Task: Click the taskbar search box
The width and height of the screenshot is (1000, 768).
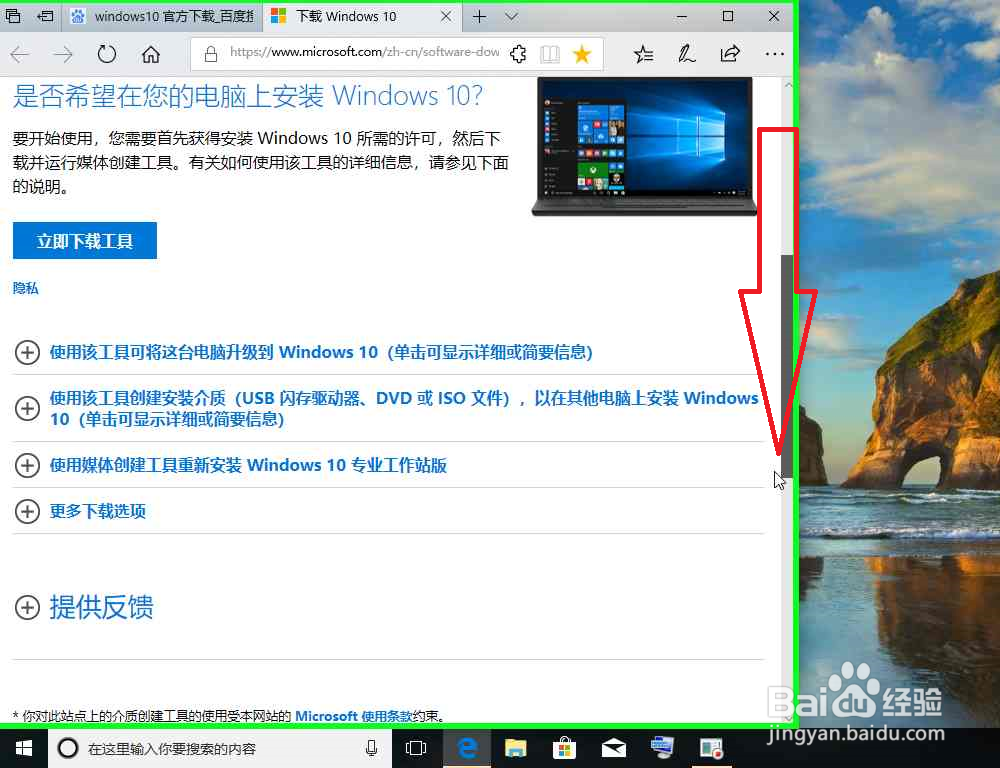Action: tap(220, 748)
